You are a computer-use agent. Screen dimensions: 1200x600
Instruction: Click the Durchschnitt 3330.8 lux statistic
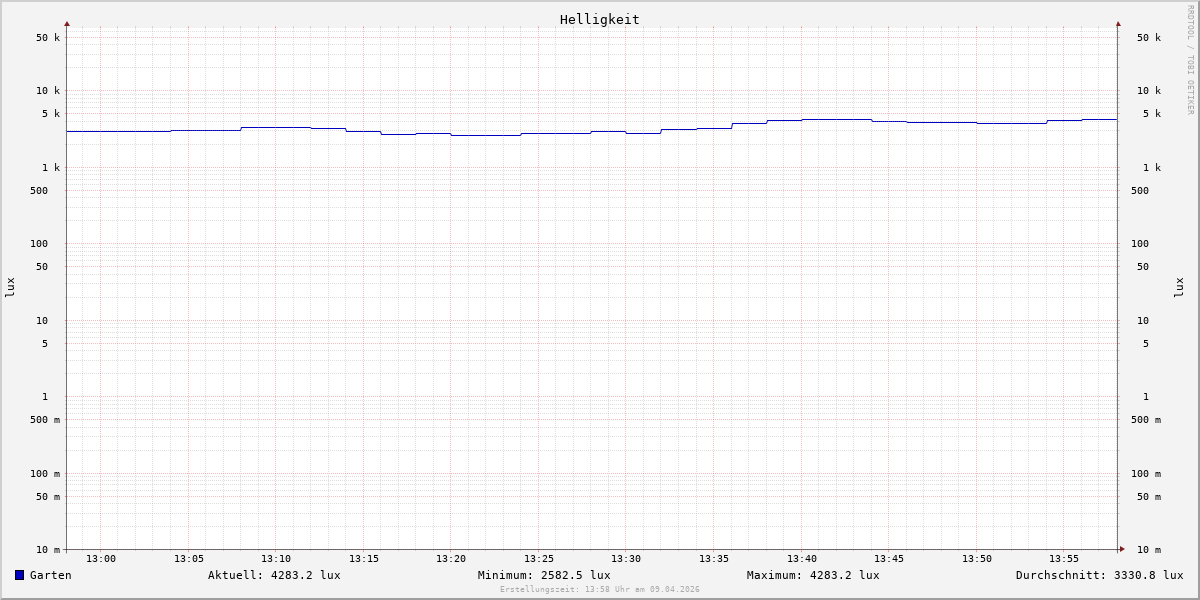pos(1099,575)
